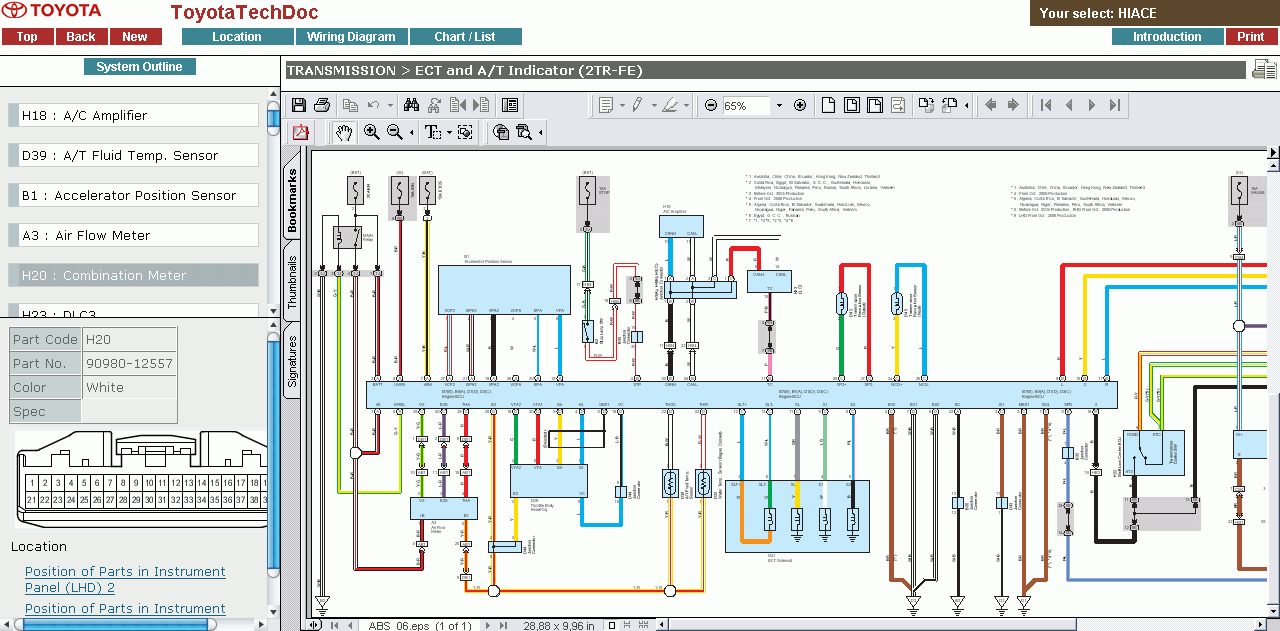Expand the zoom tools flyout arrow
Viewport: 1280px width, 631px height.
[411, 132]
